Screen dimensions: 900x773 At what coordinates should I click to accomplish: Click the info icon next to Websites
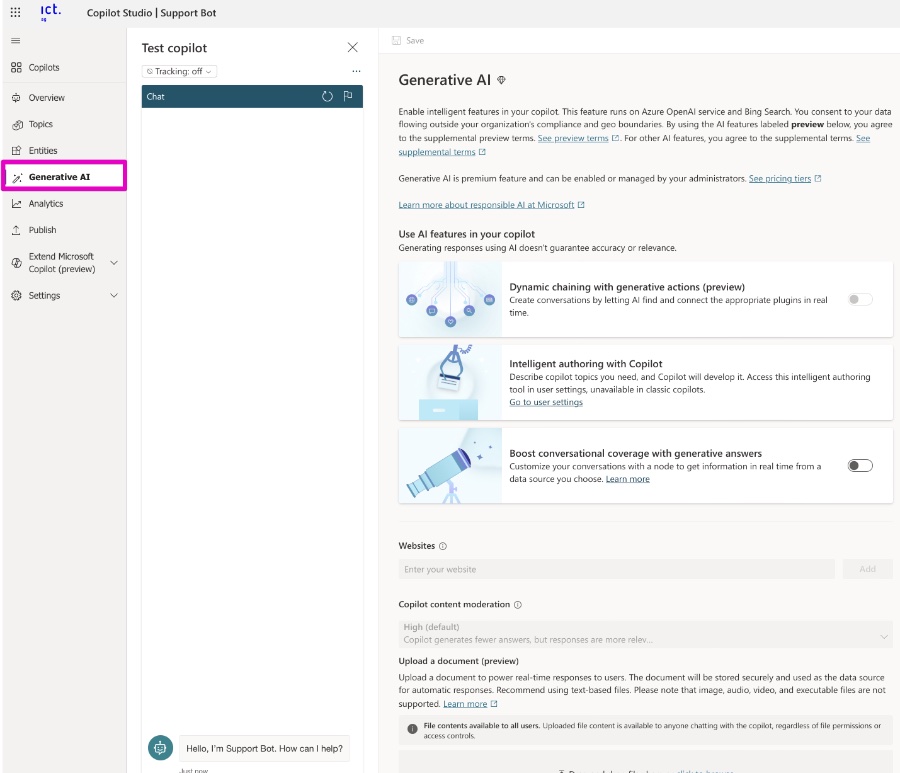pyautogui.click(x=443, y=546)
